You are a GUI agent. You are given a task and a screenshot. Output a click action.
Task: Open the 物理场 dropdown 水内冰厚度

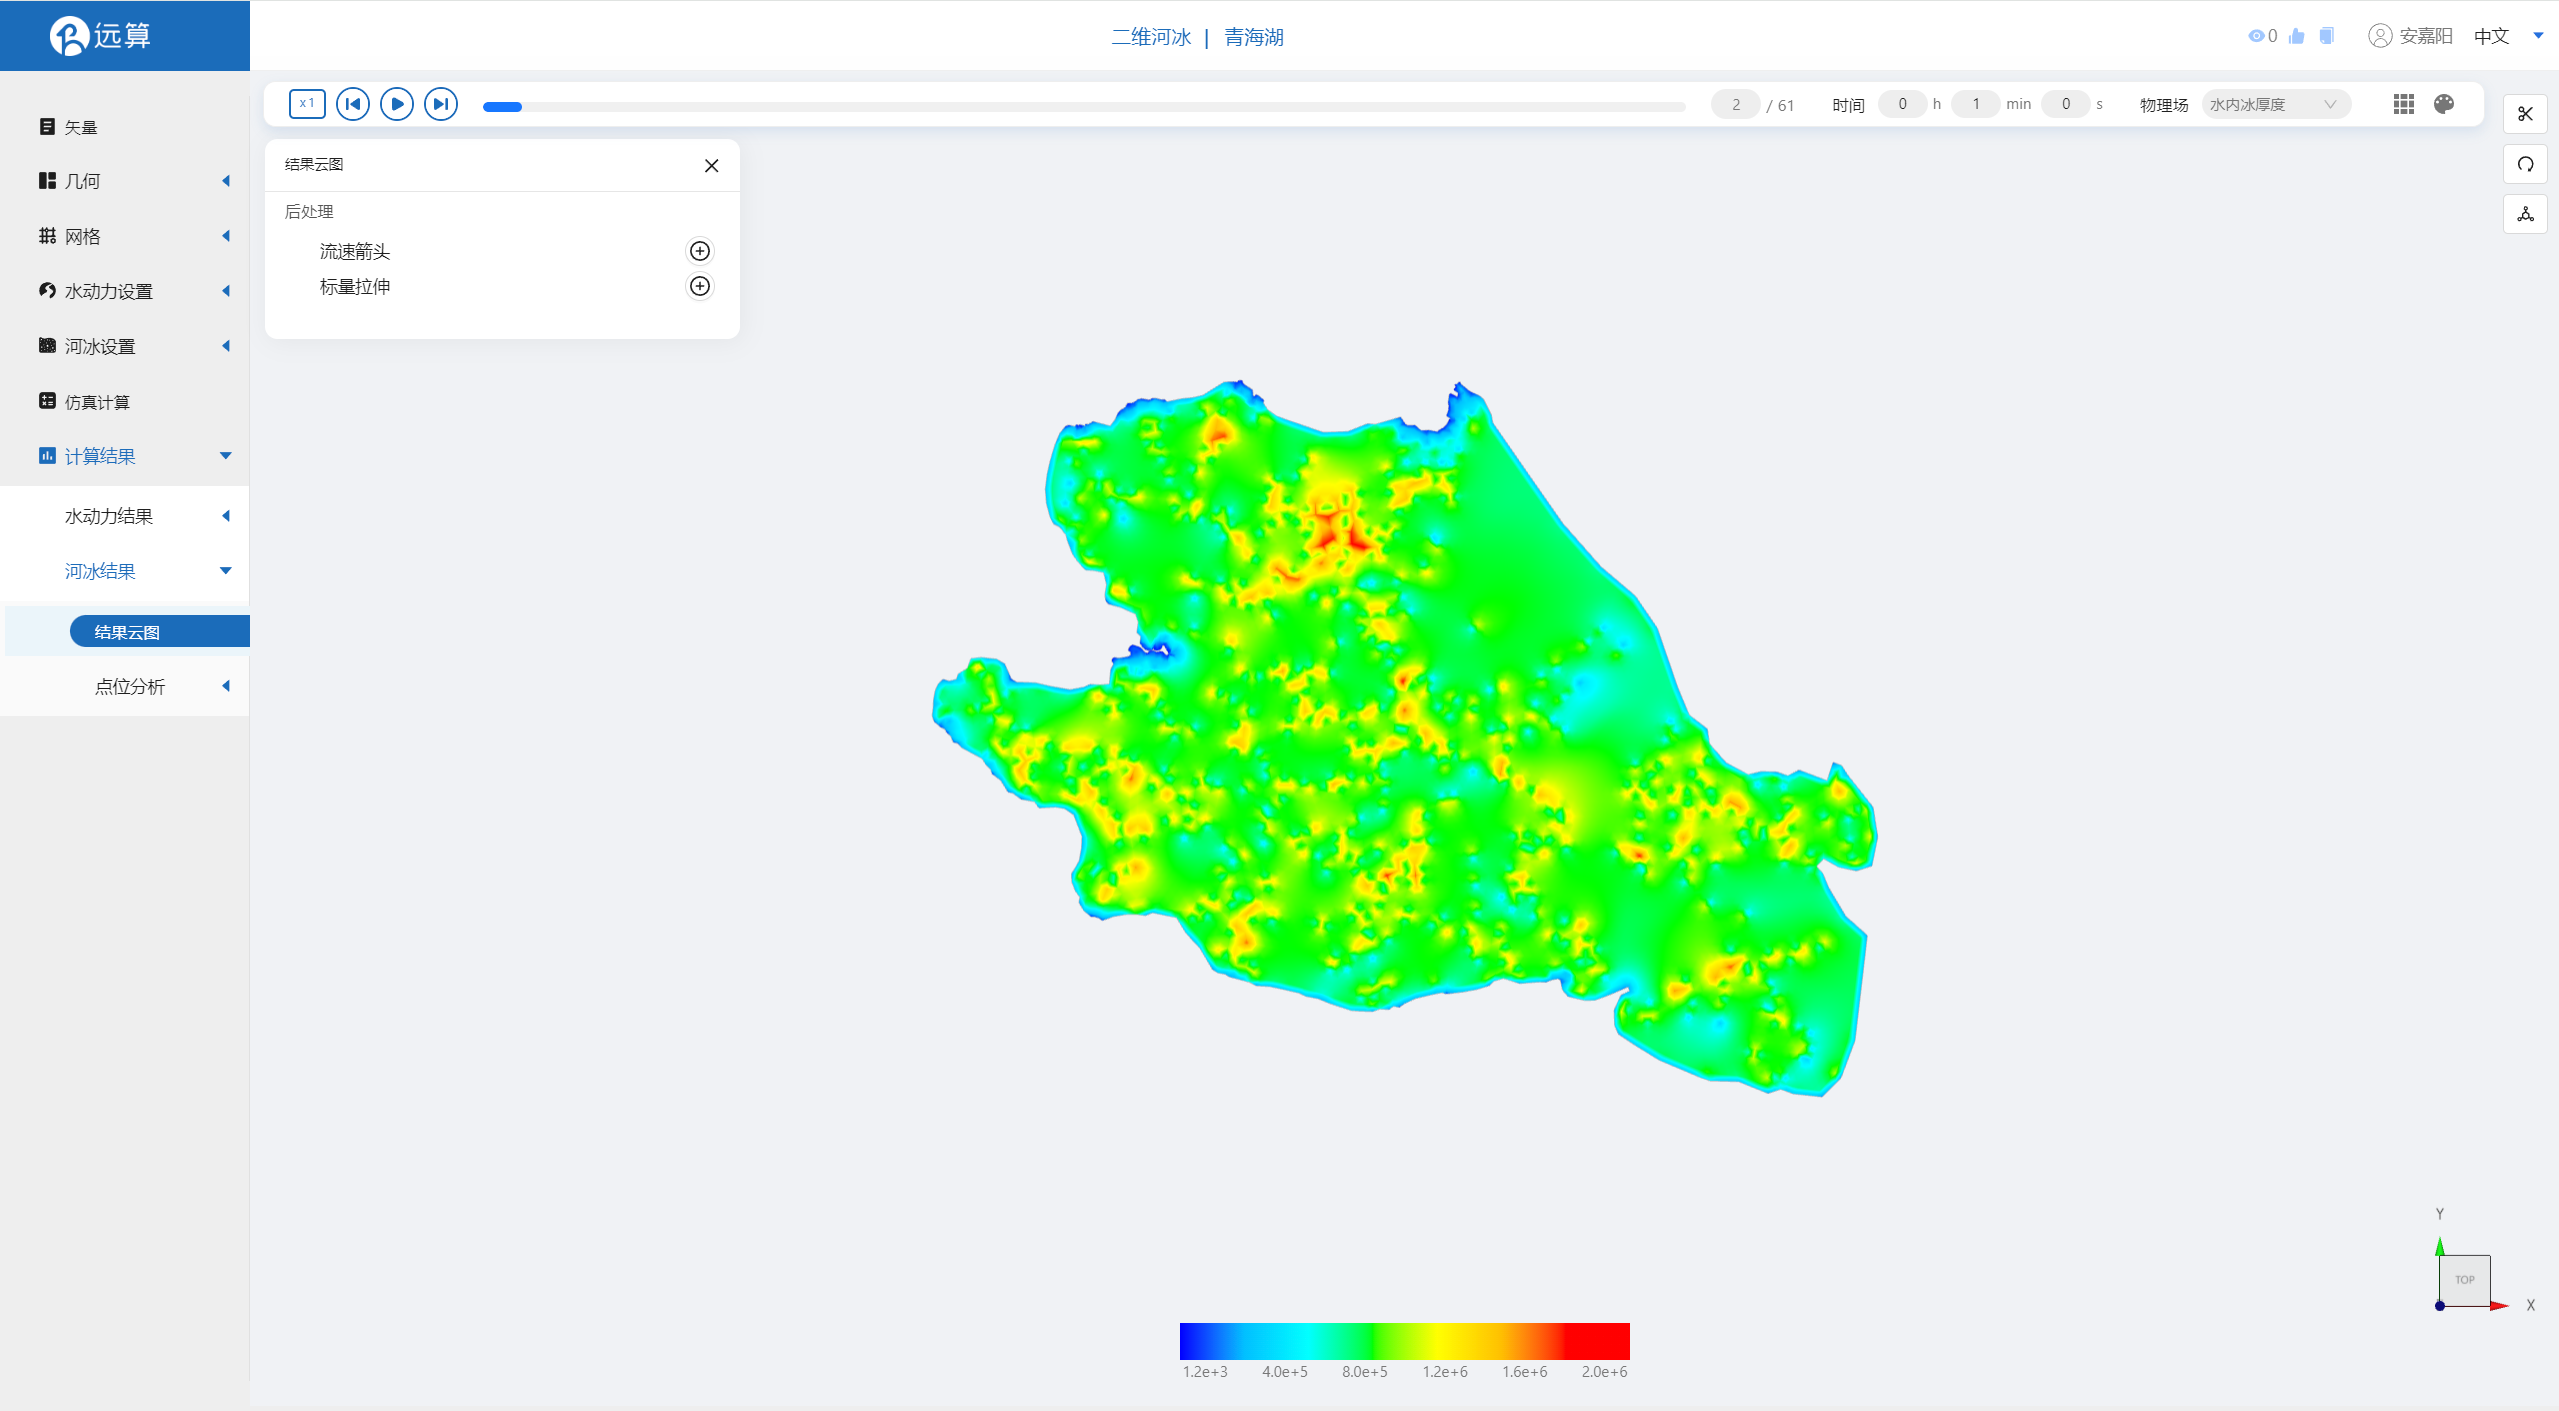(2275, 104)
